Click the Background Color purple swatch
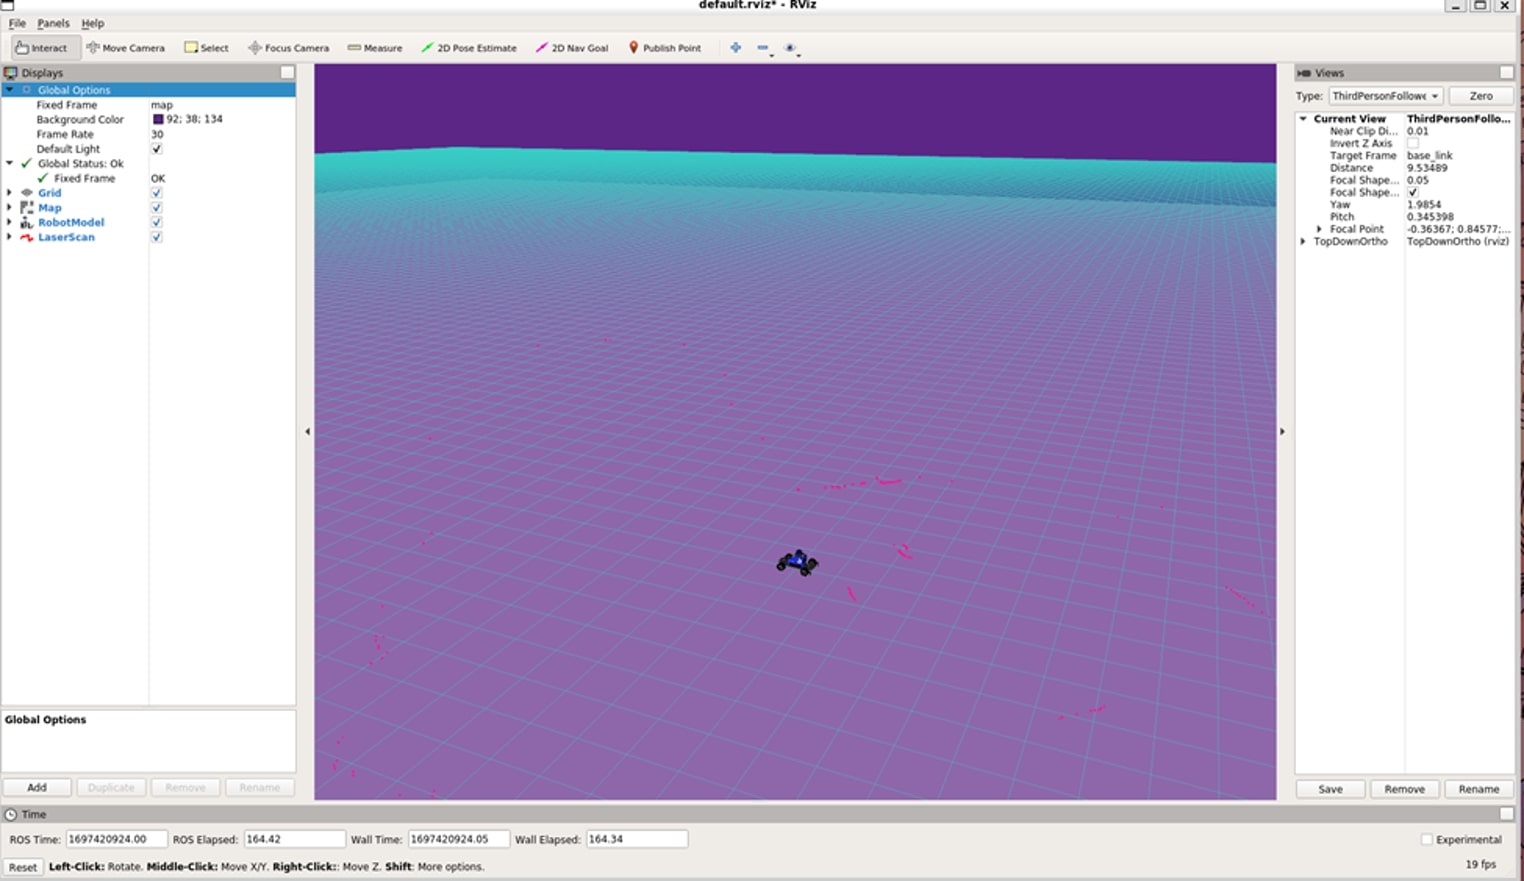Viewport: 1524px width, 881px height. 158,119
